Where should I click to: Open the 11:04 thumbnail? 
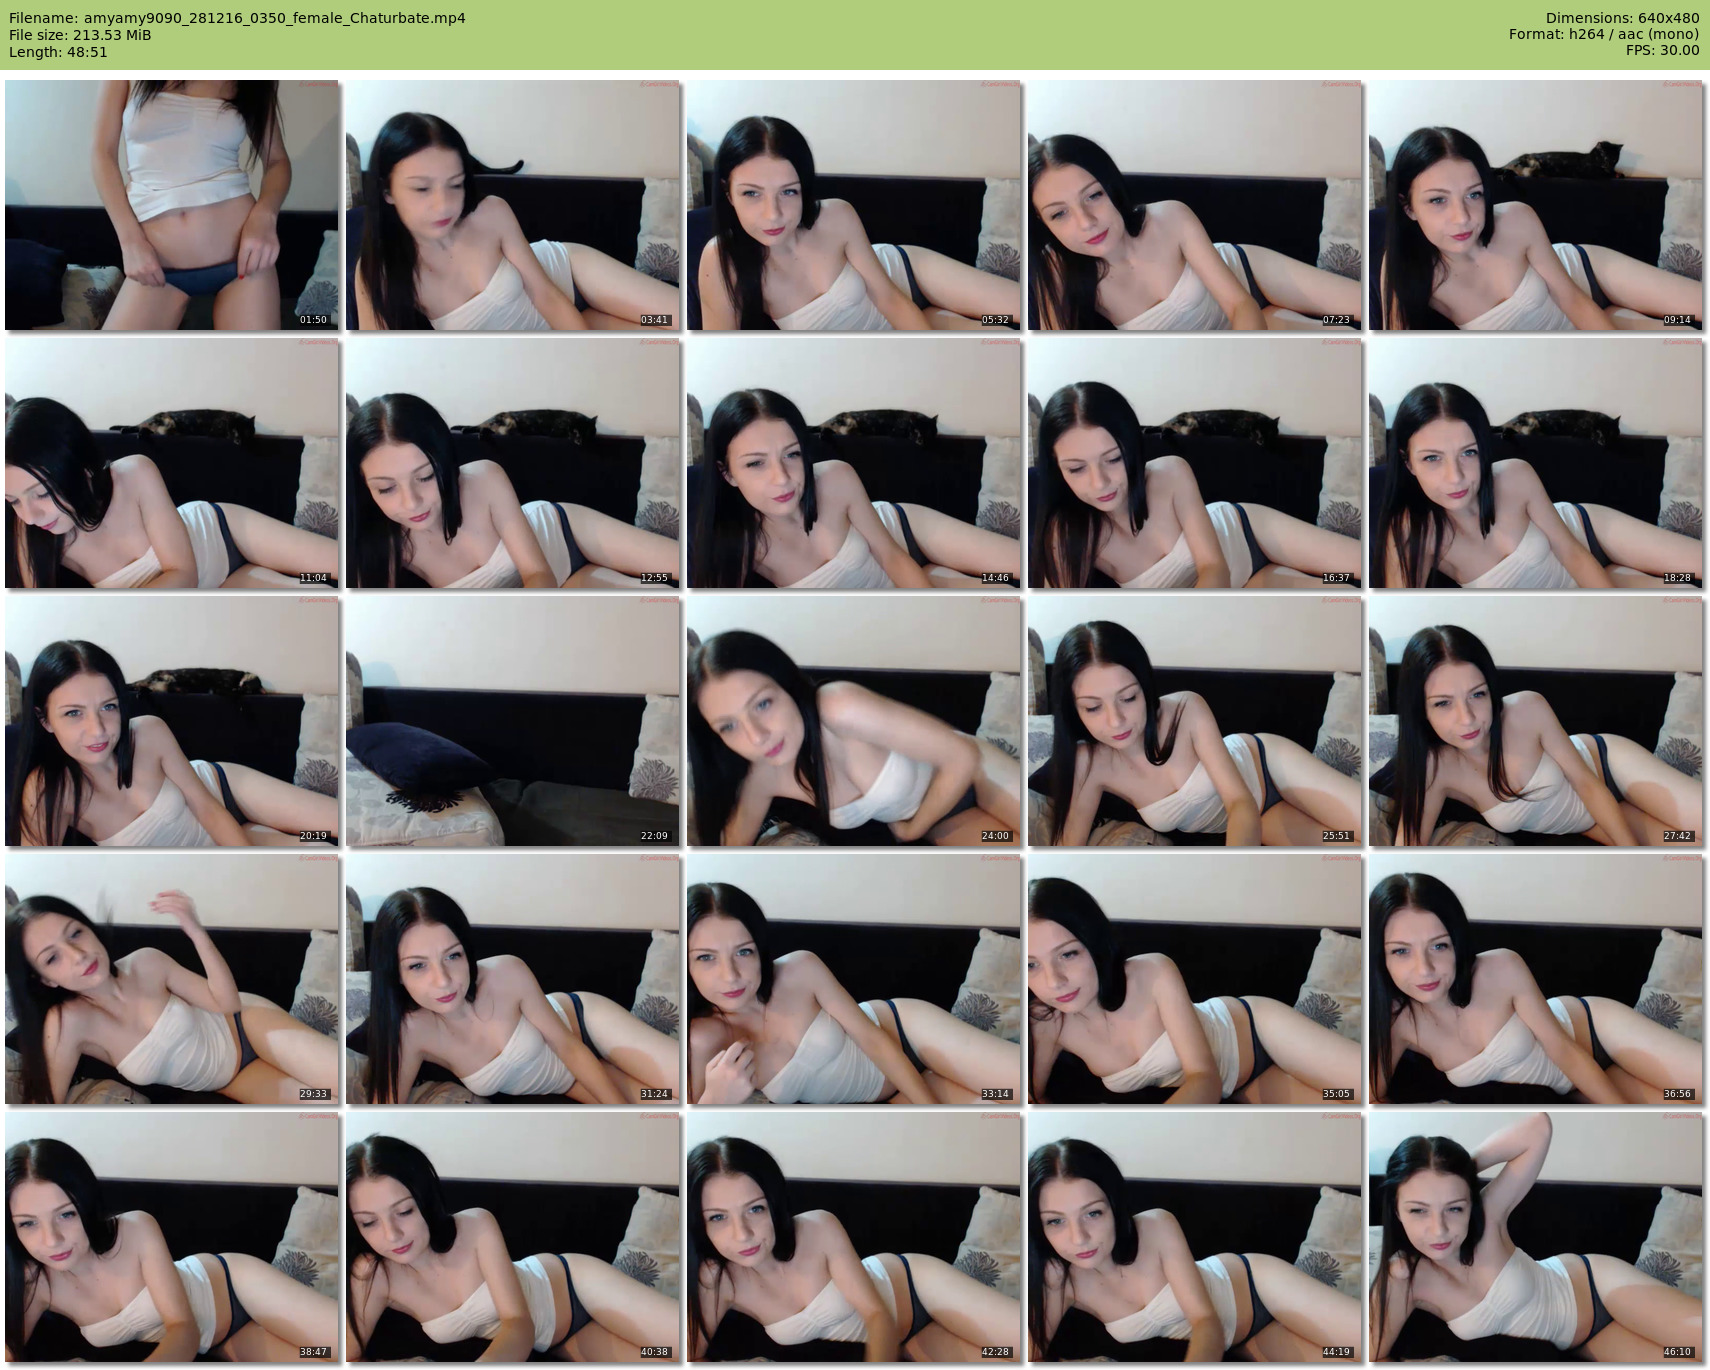pyautogui.click(x=171, y=463)
